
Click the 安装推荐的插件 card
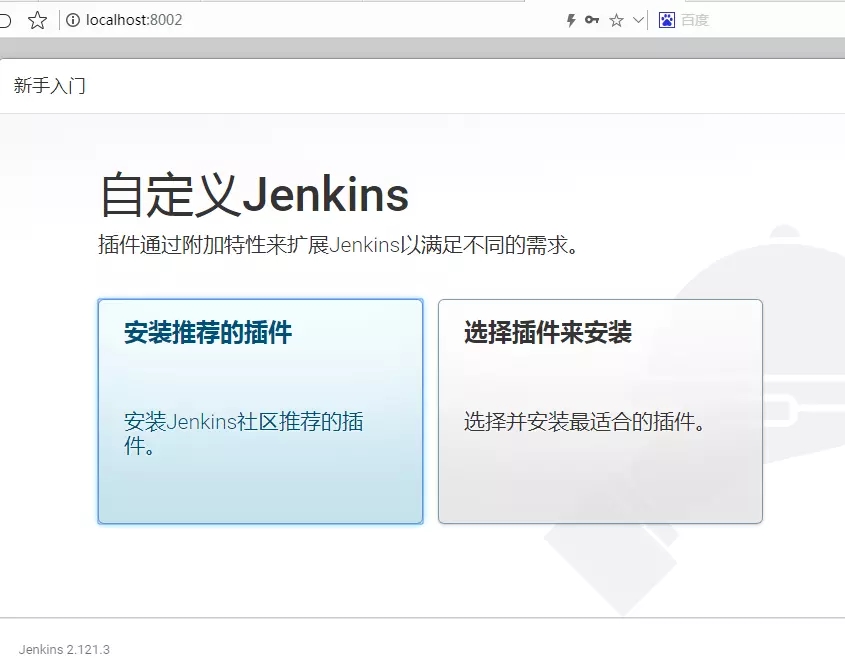click(260, 410)
